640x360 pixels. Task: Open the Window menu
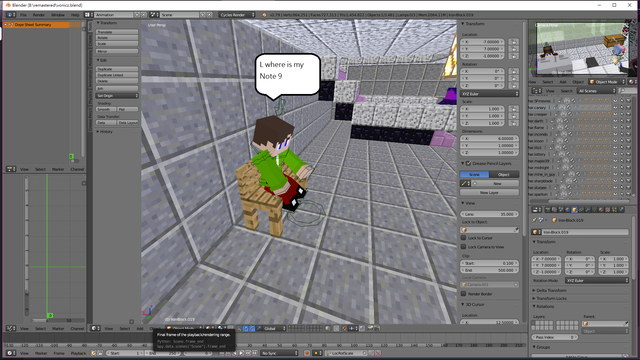tap(58, 15)
